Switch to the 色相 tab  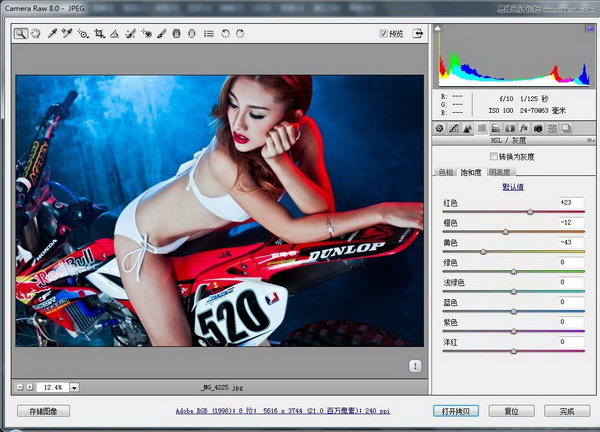[x=446, y=172]
